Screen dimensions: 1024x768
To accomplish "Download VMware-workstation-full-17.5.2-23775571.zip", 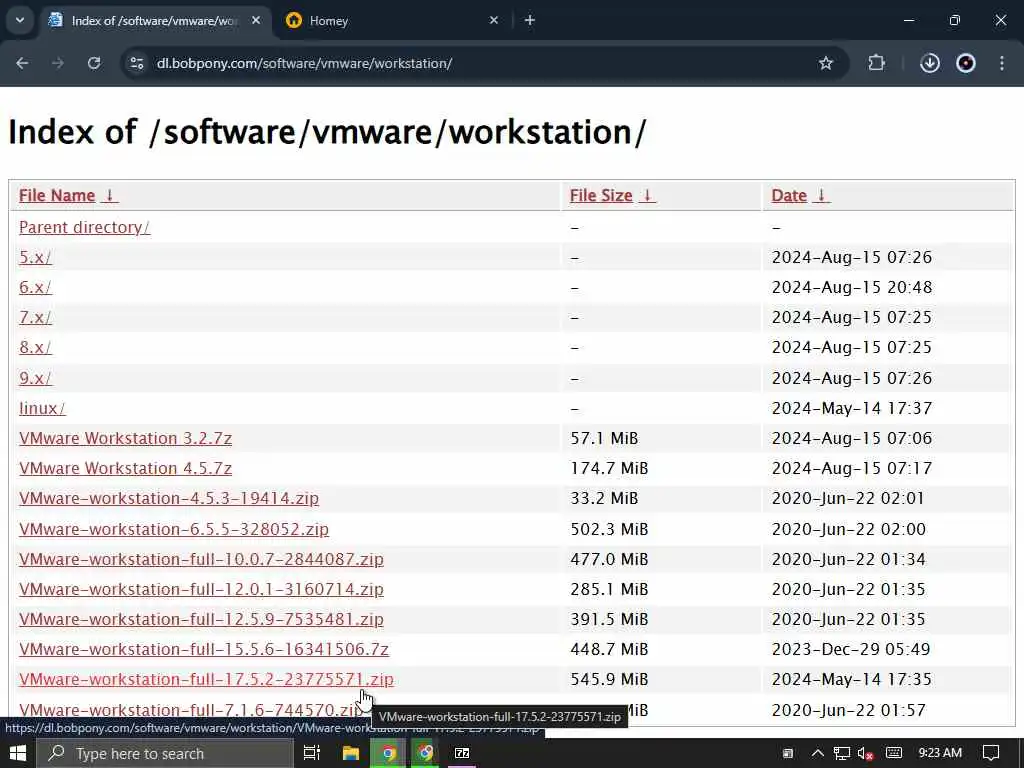I will pyautogui.click(x=206, y=679).
